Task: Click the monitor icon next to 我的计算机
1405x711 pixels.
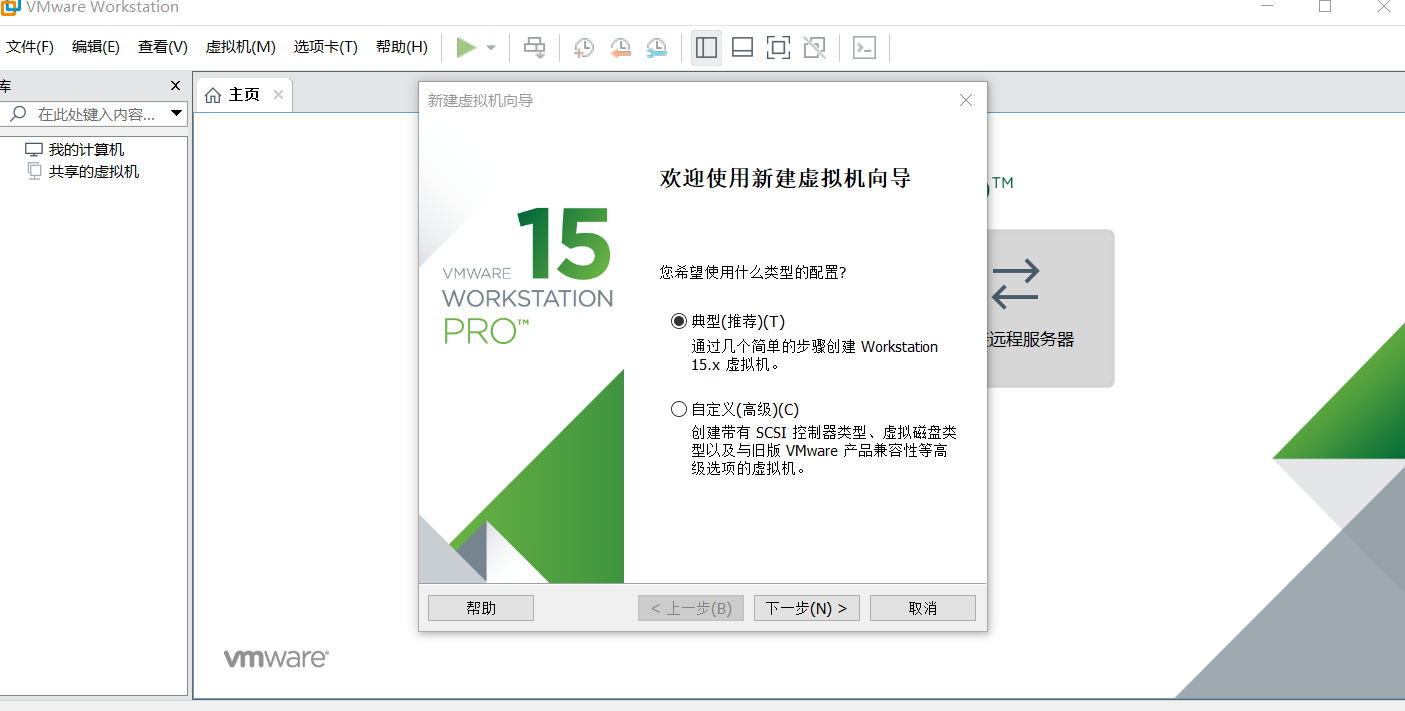Action: point(34,150)
